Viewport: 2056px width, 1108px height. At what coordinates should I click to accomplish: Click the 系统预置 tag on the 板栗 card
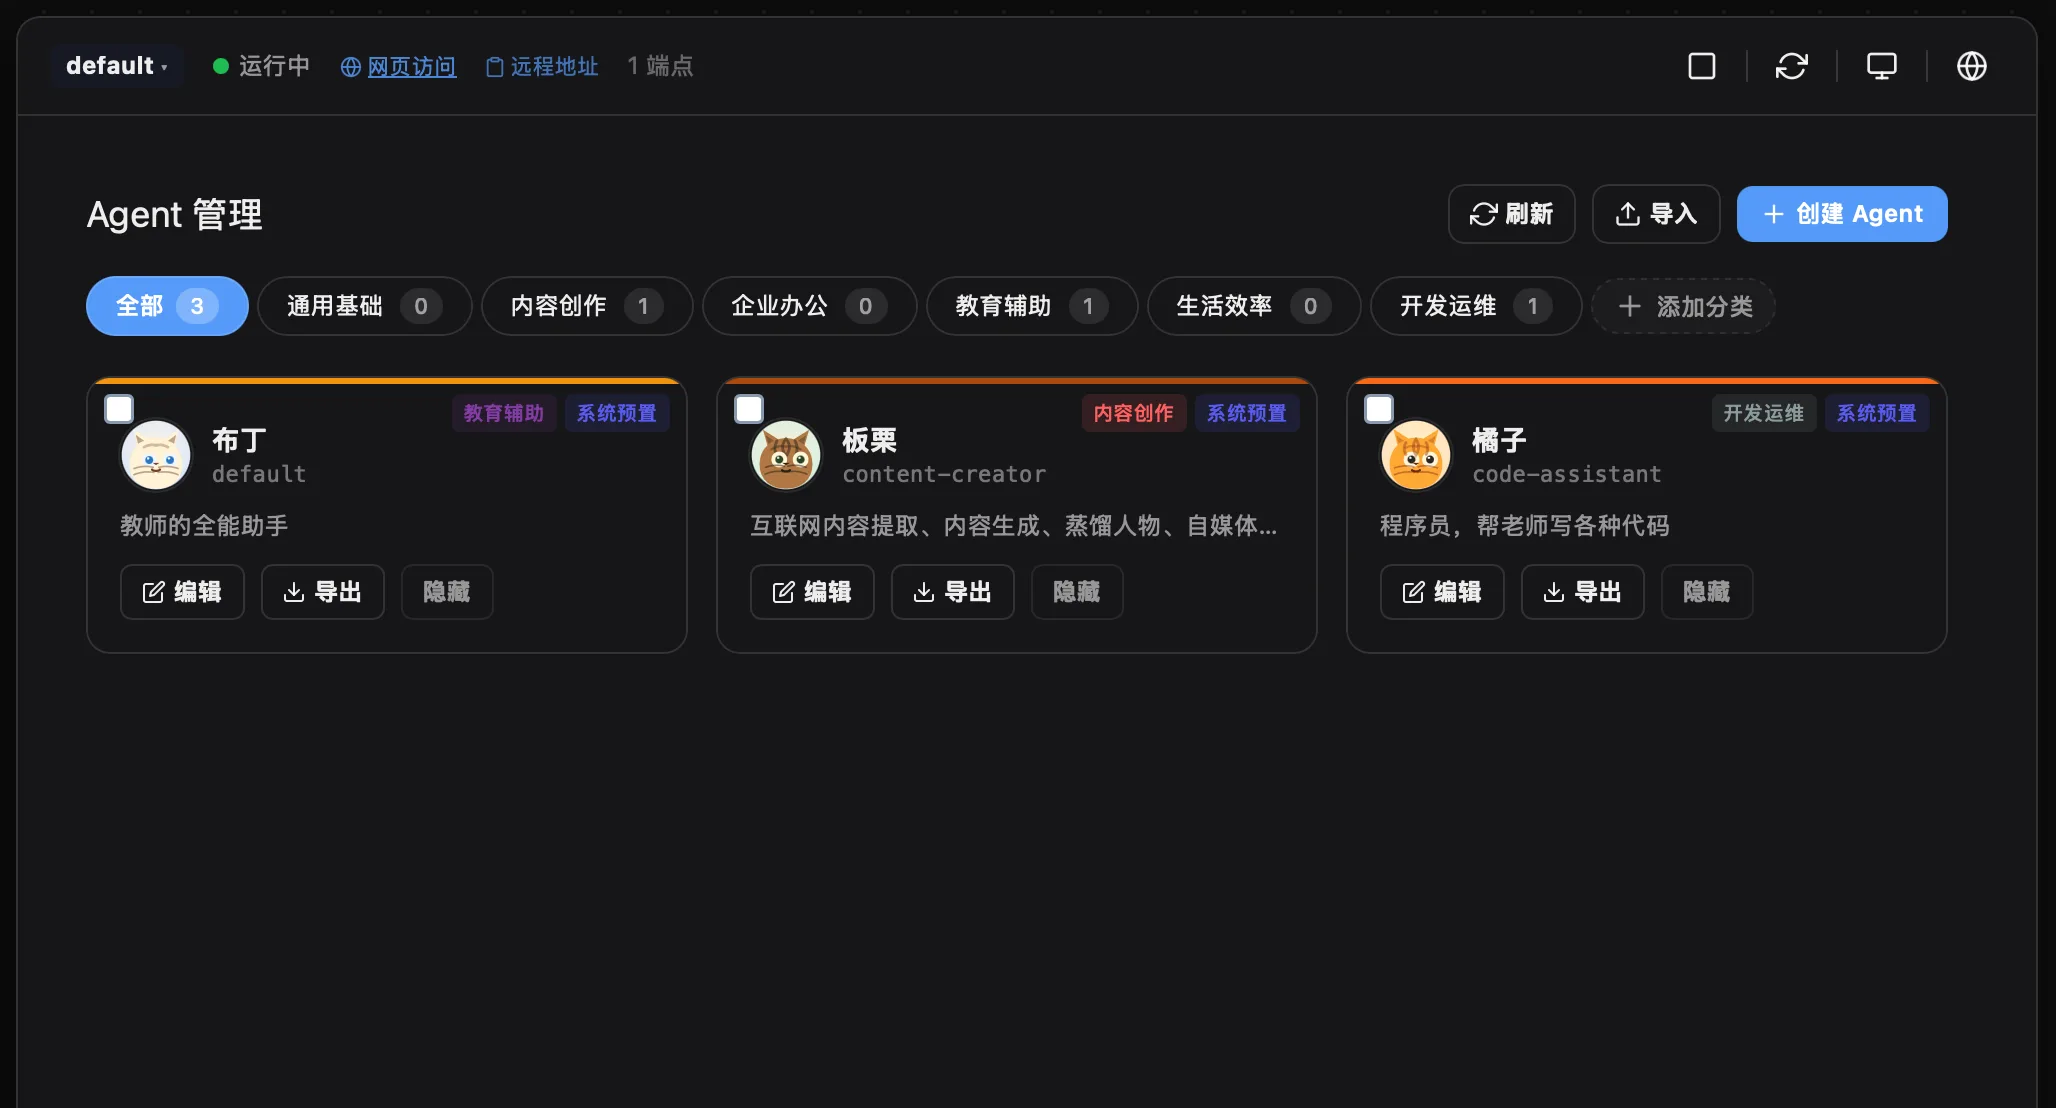(1247, 413)
